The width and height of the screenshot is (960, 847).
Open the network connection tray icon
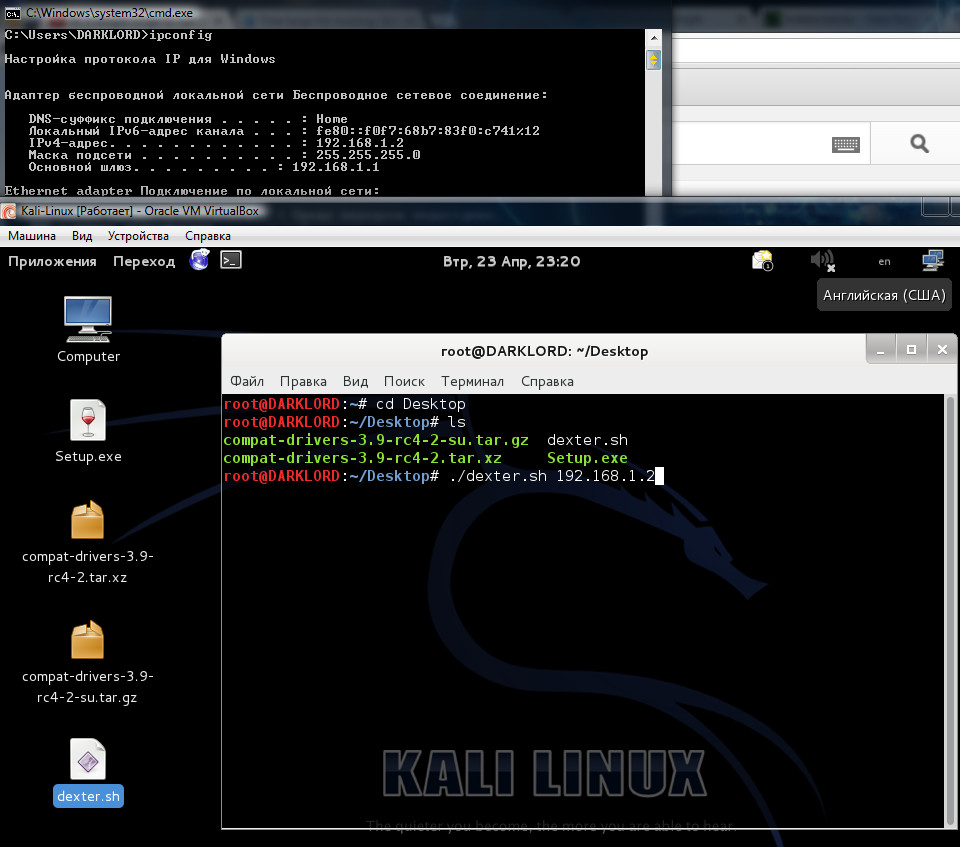[x=933, y=261]
